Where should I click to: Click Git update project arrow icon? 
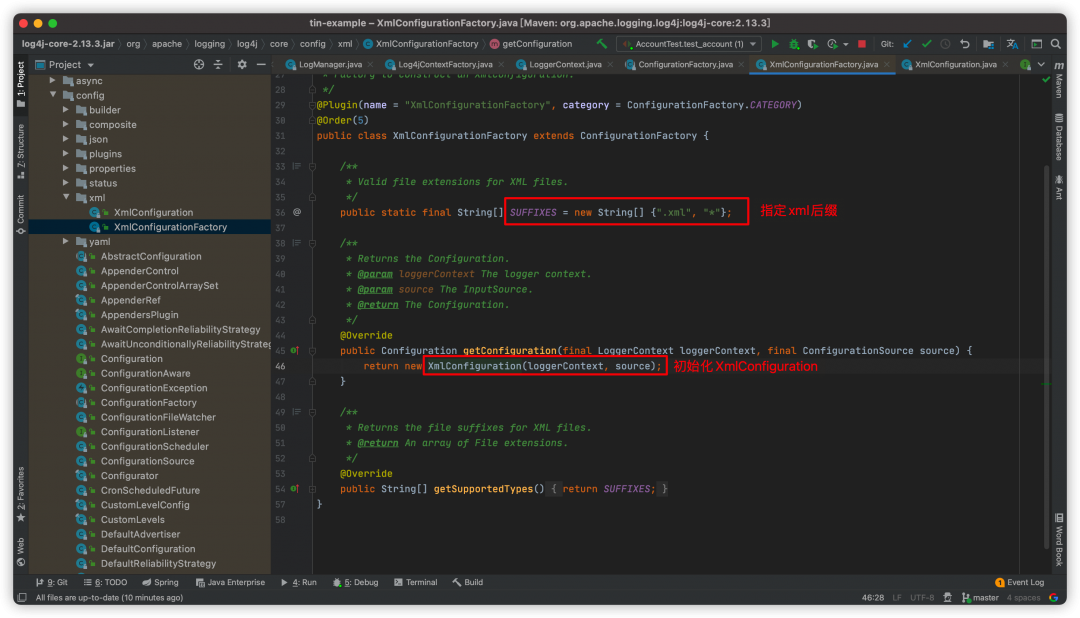[907, 44]
